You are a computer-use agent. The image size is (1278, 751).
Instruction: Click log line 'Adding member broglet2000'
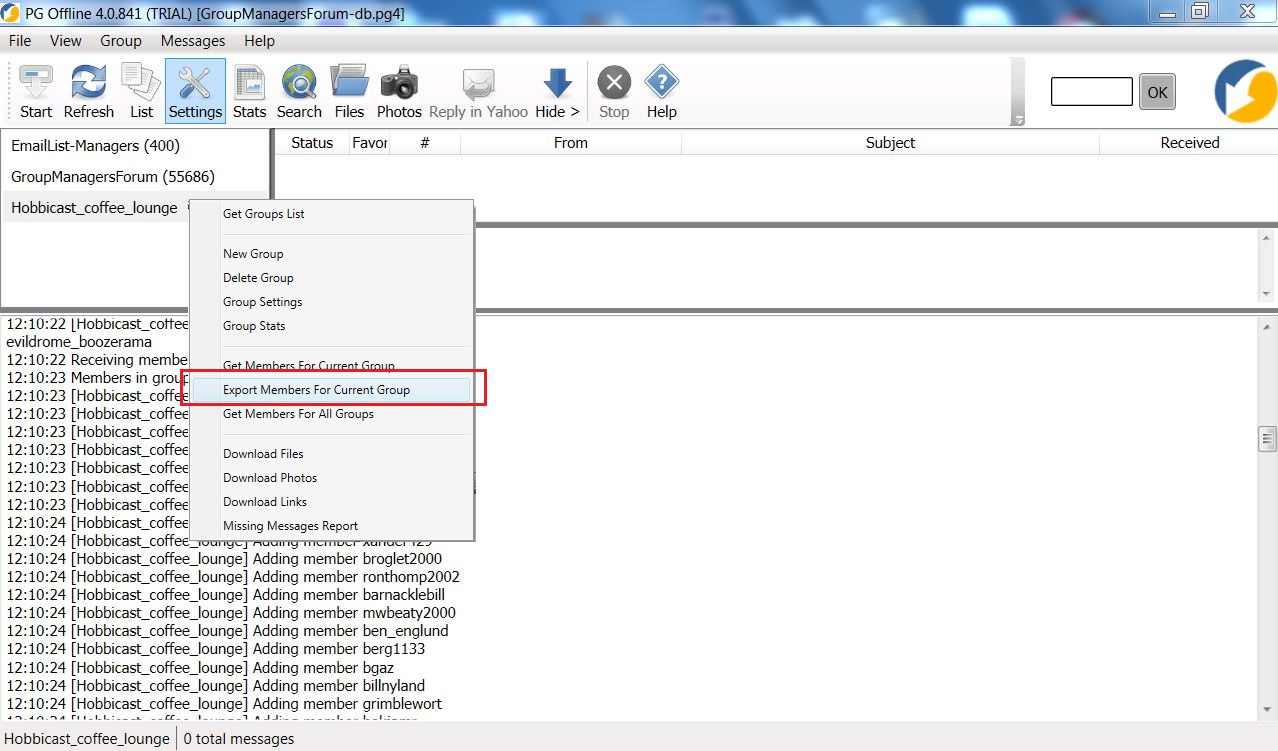tap(224, 559)
